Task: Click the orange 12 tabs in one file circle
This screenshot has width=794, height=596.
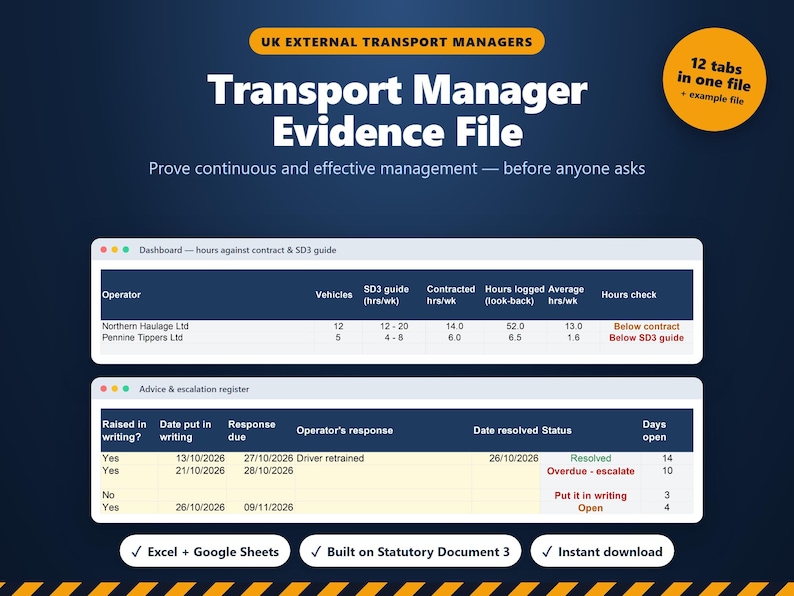Action: coord(714,80)
